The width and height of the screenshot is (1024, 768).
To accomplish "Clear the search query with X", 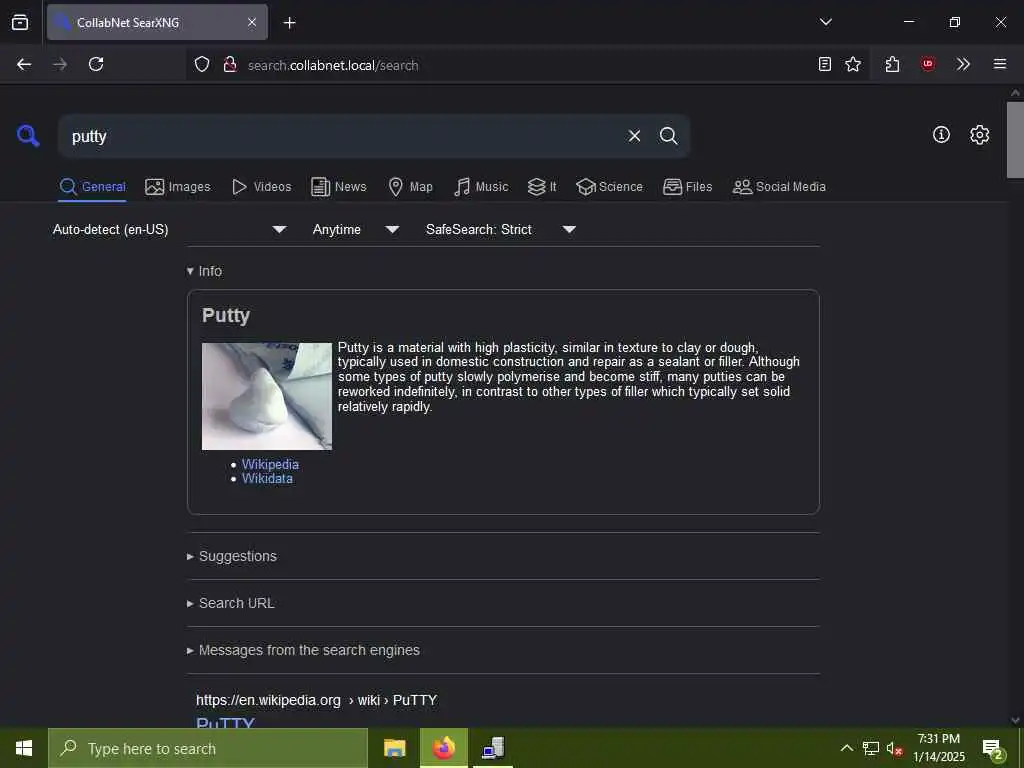I will 634,136.
